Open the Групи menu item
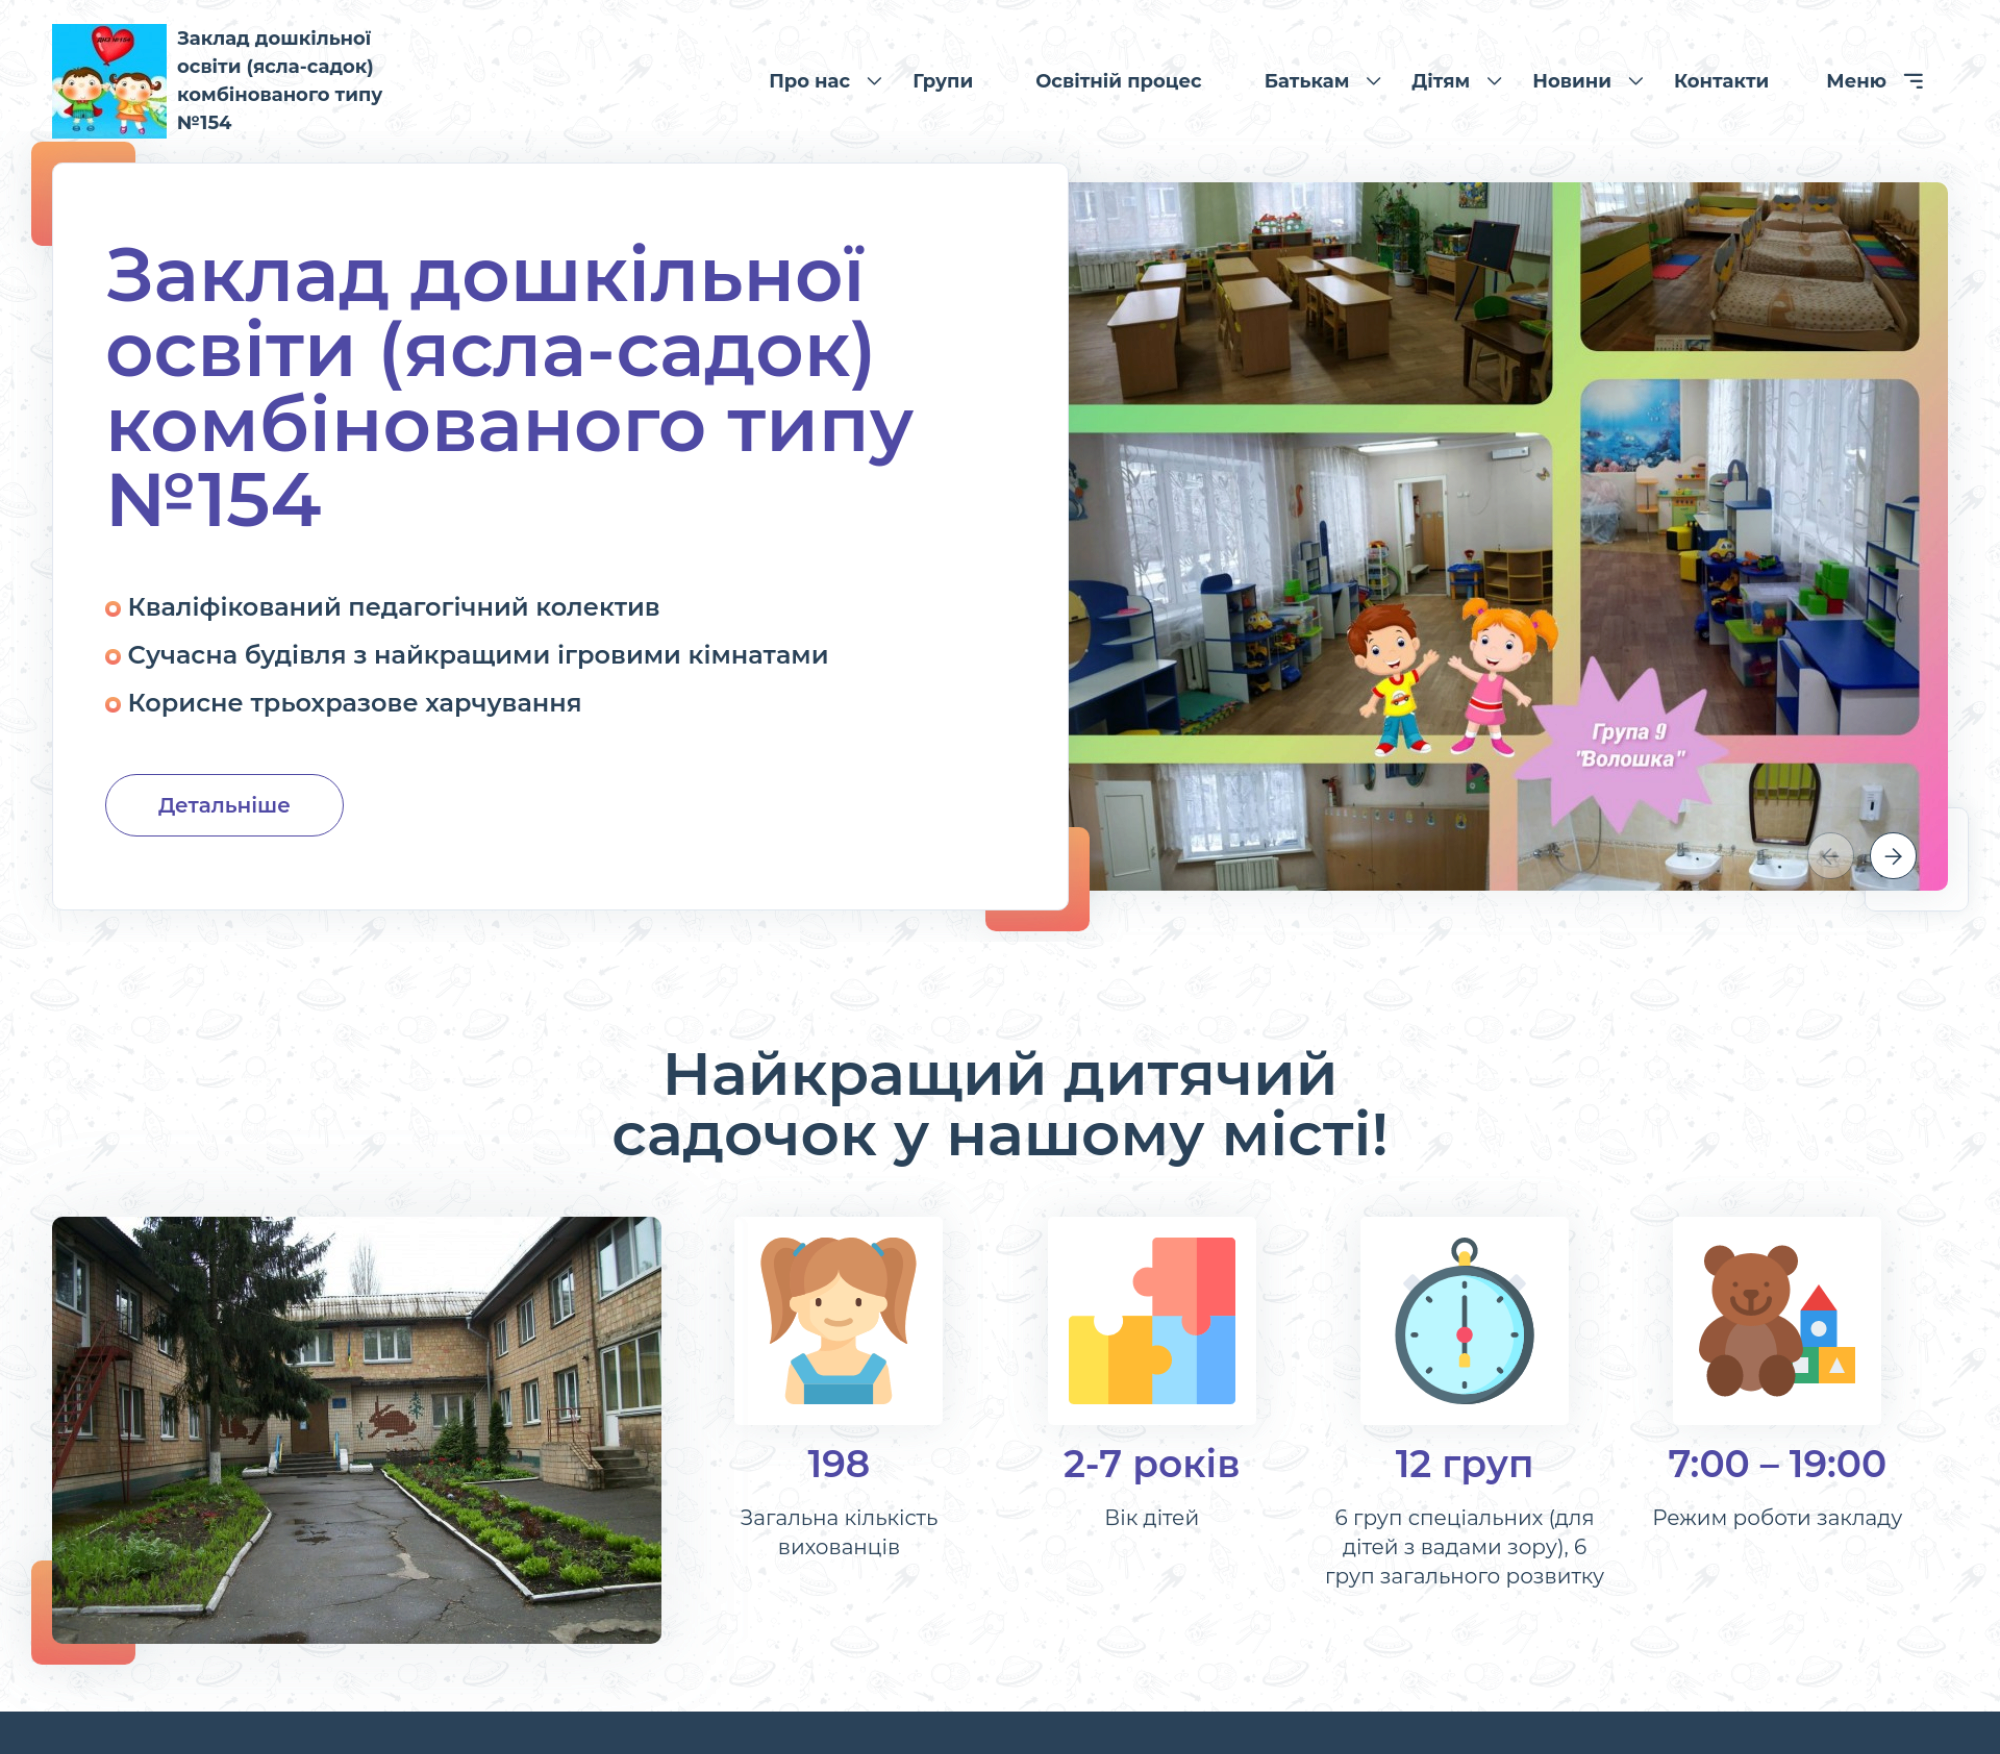The image size is (2000, 1754). [x=942, y=81]
